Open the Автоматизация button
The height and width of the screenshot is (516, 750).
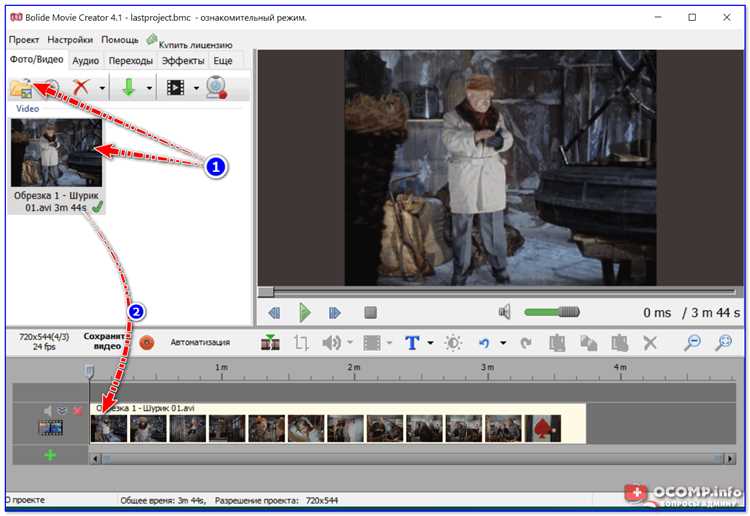(x=200, y=342)
